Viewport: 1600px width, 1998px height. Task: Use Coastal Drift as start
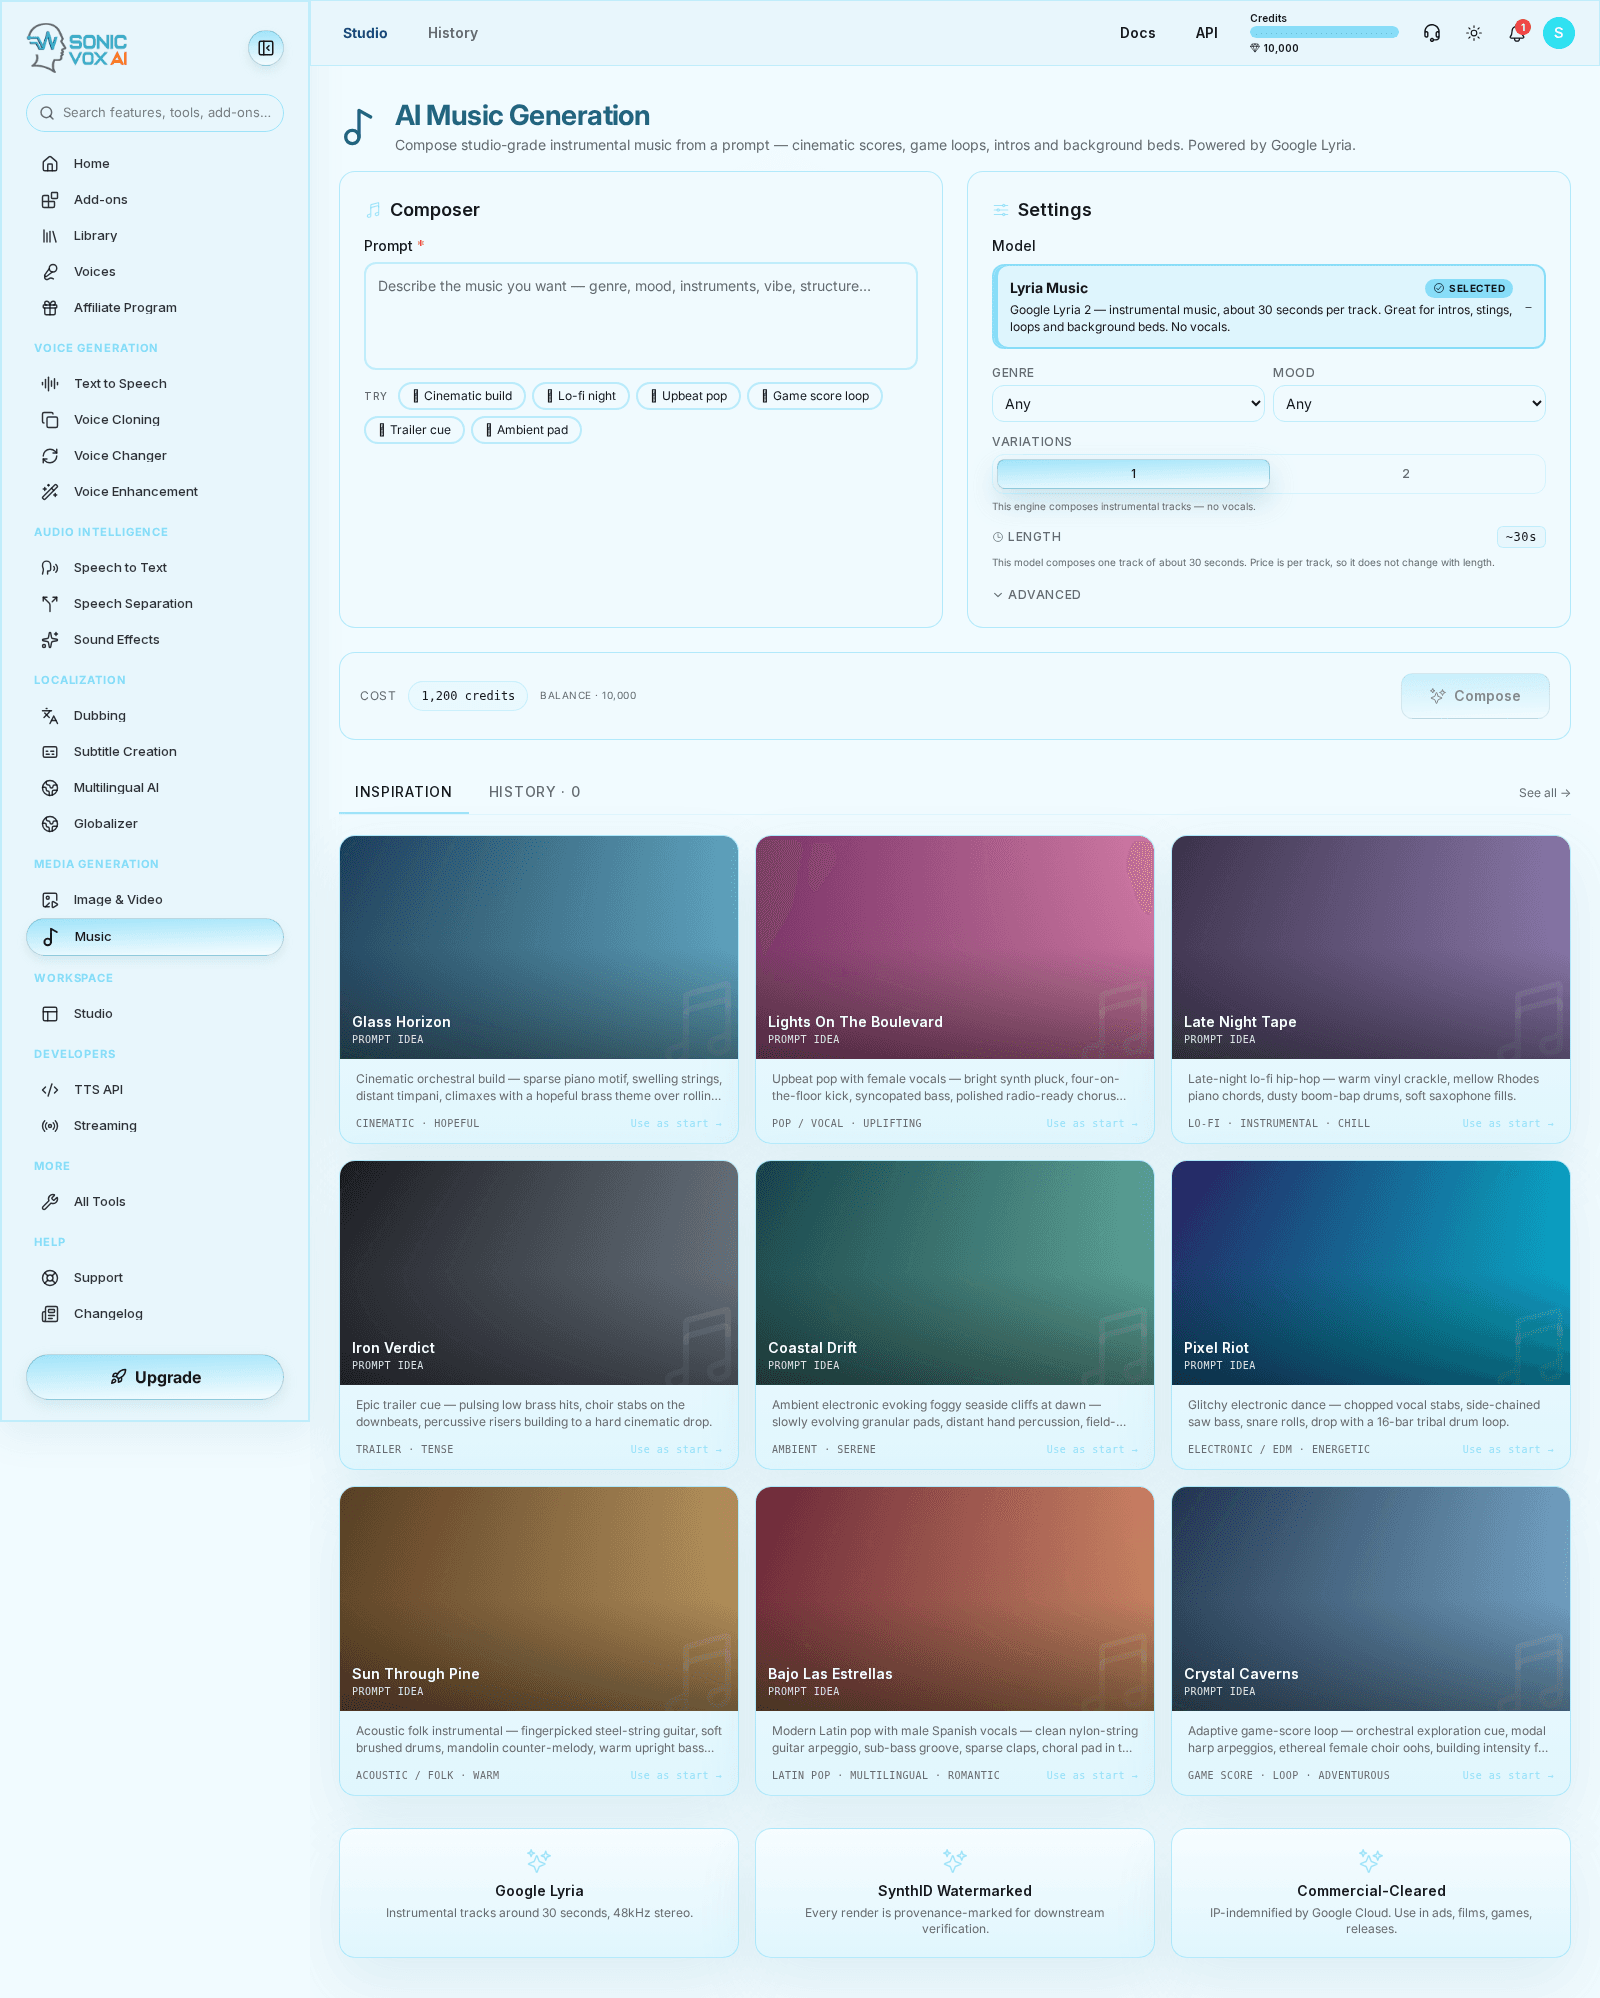(x=1092, y=1450)
